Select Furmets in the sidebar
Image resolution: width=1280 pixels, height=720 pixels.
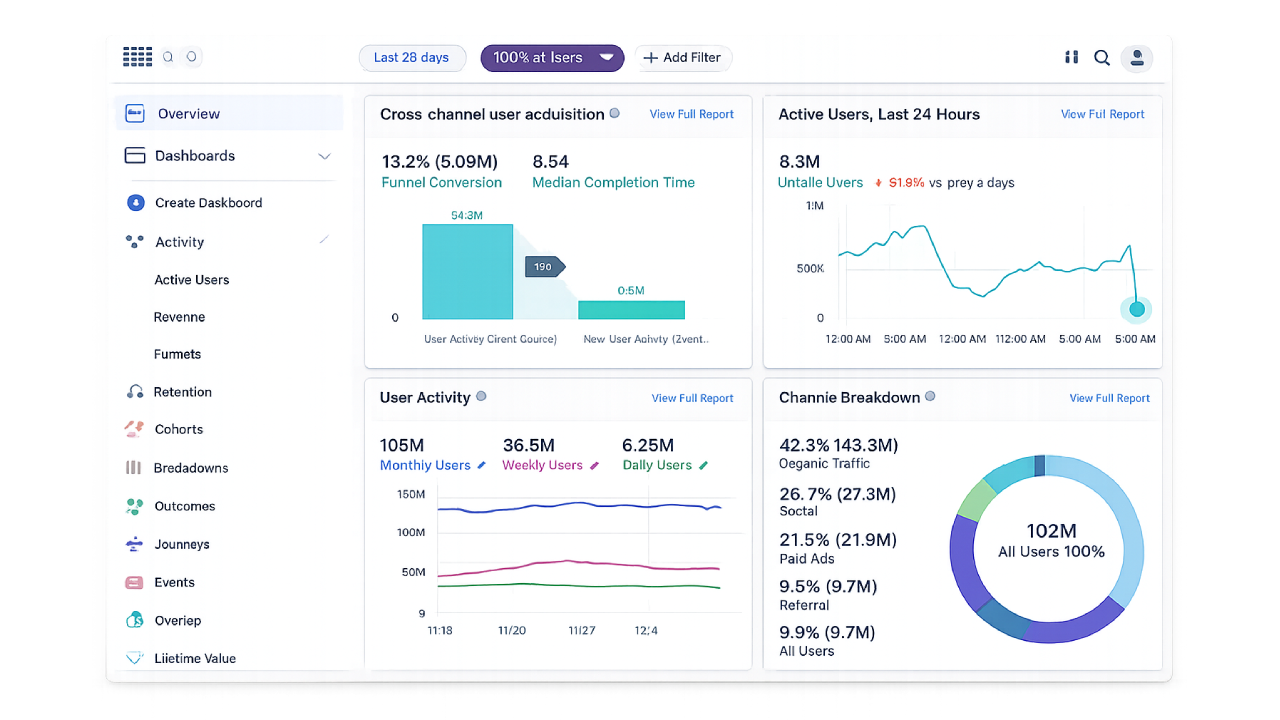click(178, 354)
